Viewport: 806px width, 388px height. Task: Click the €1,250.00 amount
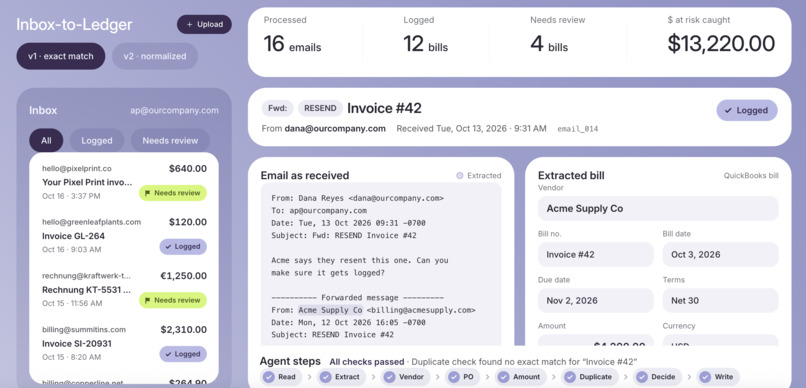click(184, 276)
